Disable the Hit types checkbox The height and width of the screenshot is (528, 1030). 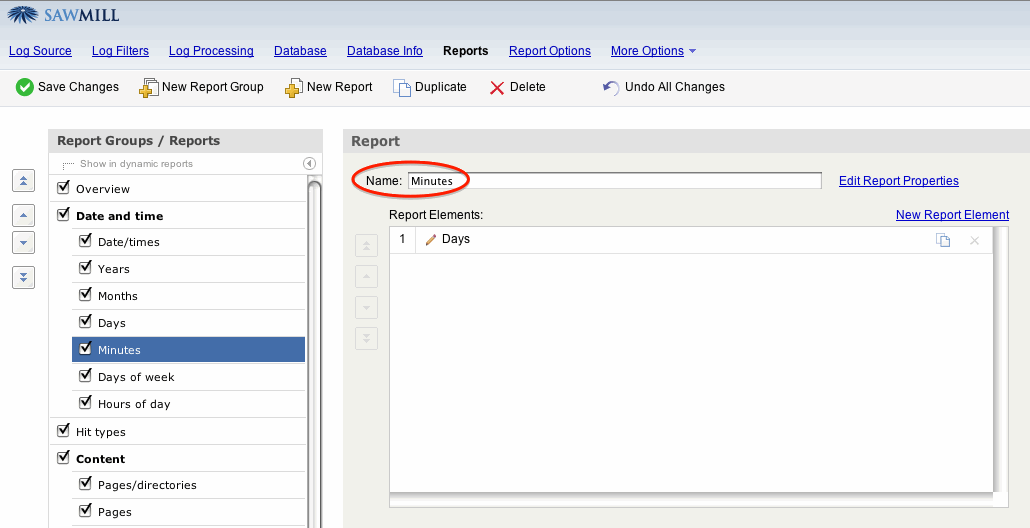64,431
